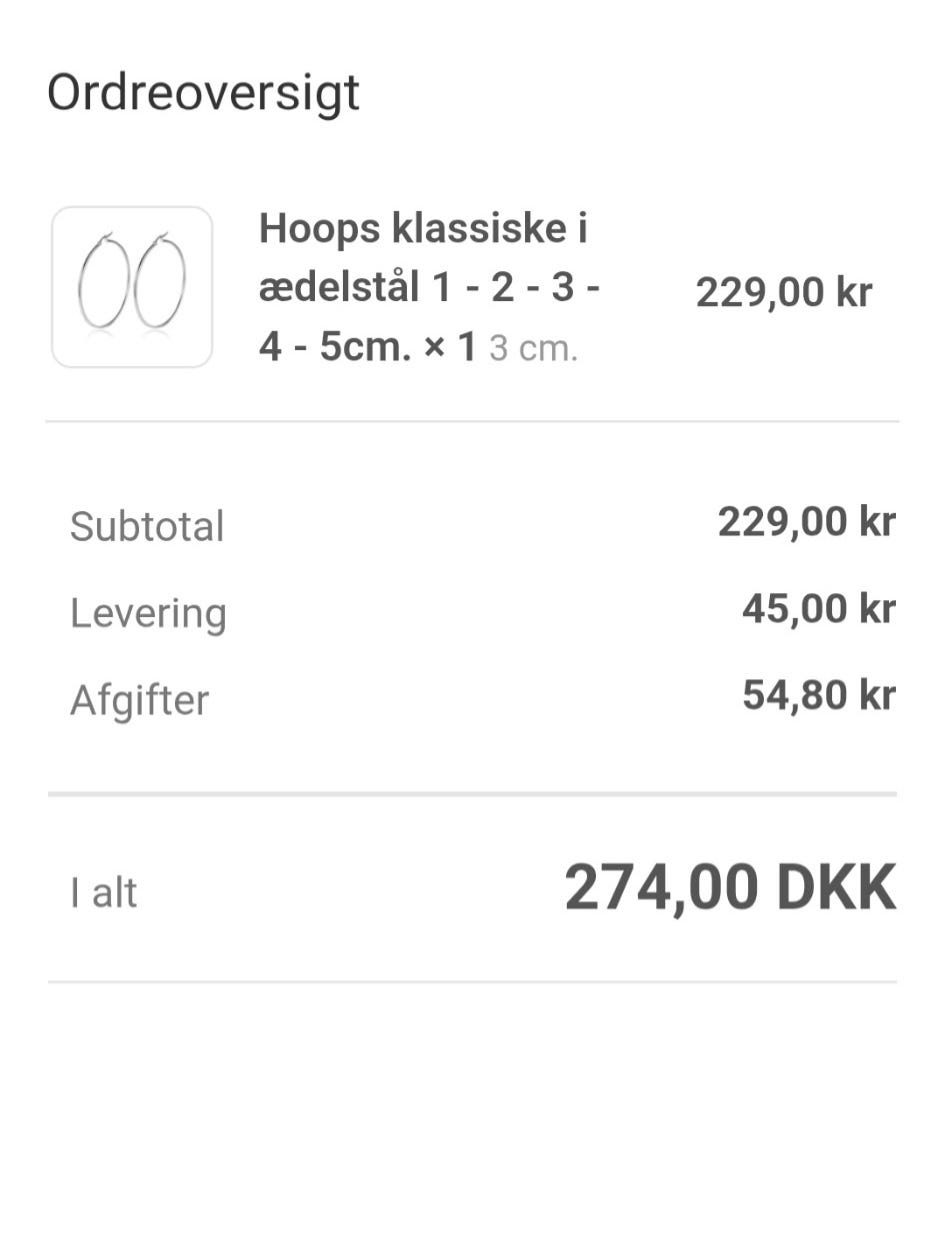The image size is (944, 1233).
Task: Click the divider line below the total
Action: click(x=472, y=982)
